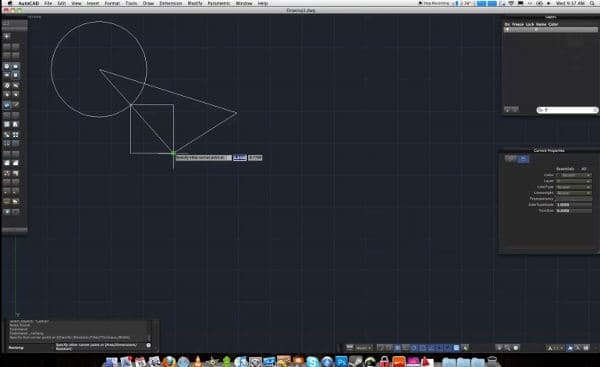The height and width of the screenshot is (367, 600).
Task: Open Skype from the Dock
Action: [312, 362]
